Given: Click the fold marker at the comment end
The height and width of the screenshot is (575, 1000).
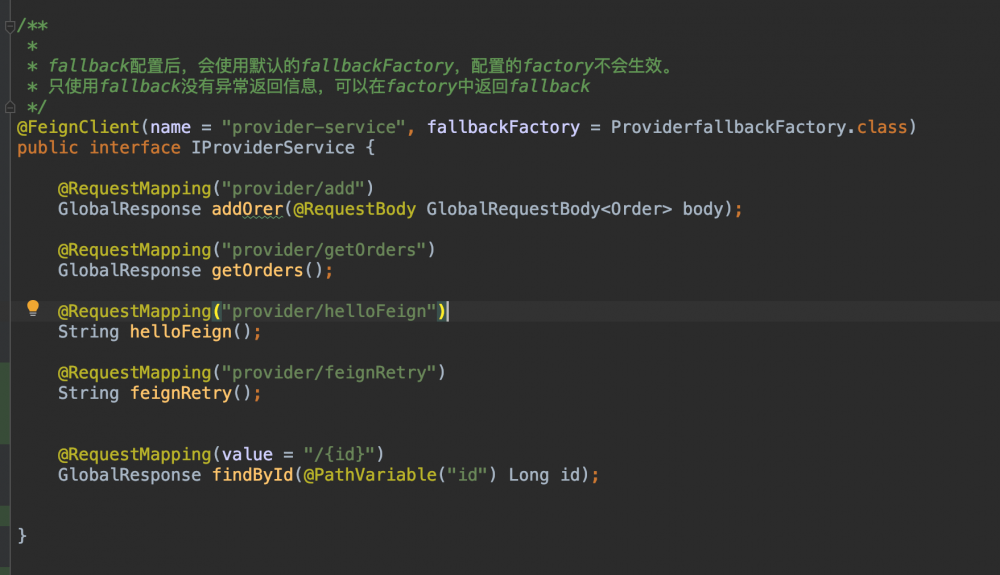Looking at the screenshot, I should (x=10, y=107).
